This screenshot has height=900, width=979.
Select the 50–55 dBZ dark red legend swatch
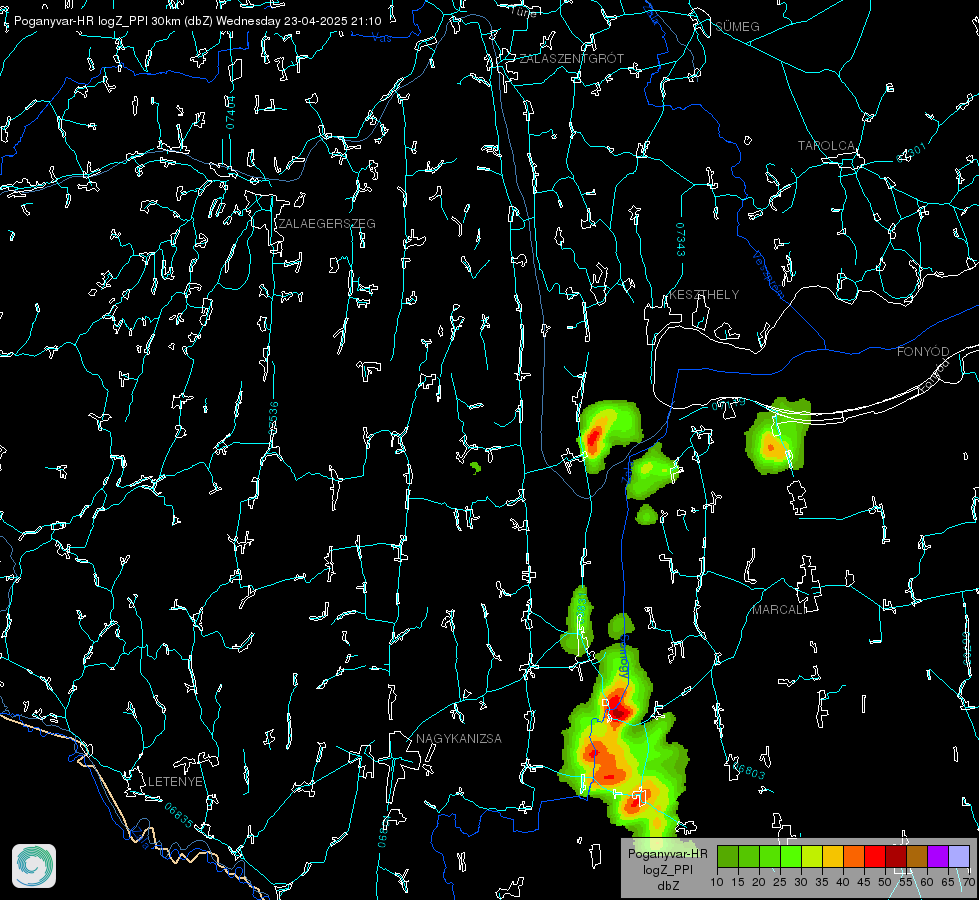(x=896, y=856)
